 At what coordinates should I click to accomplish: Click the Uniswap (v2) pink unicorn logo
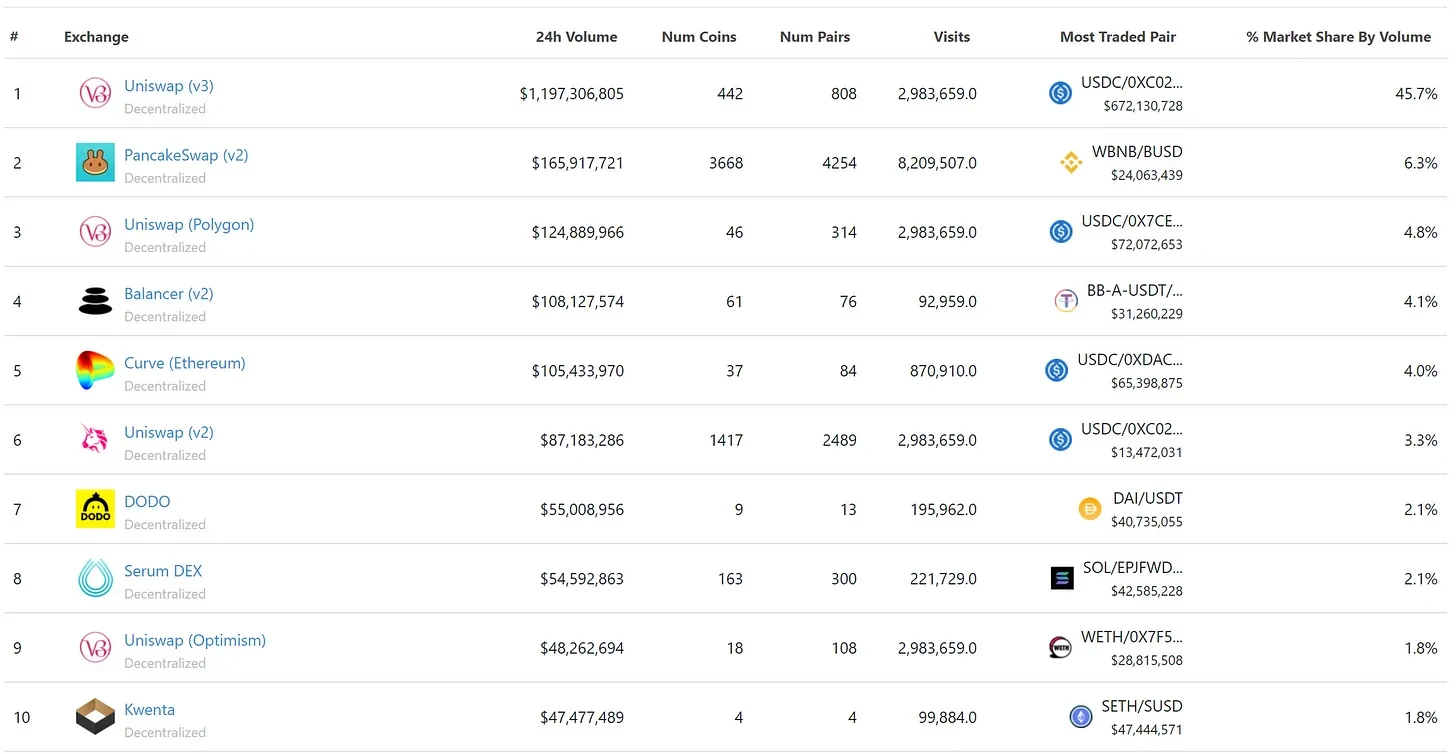coord(95,439)
